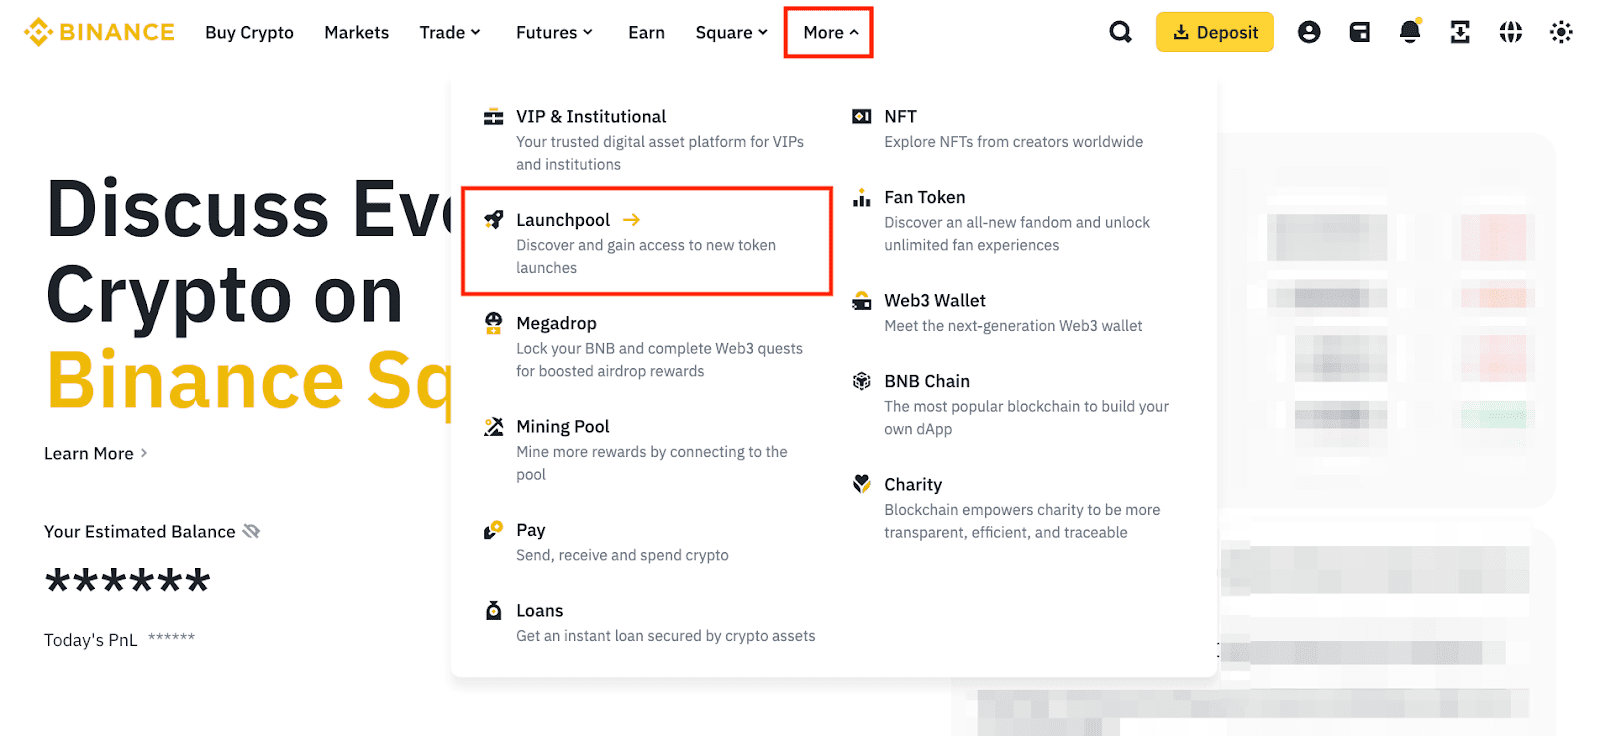The width and height of the screenshot is (1600, 736).
Task: Click the yellow Deposit button
Action: (x=1214, y=32)
